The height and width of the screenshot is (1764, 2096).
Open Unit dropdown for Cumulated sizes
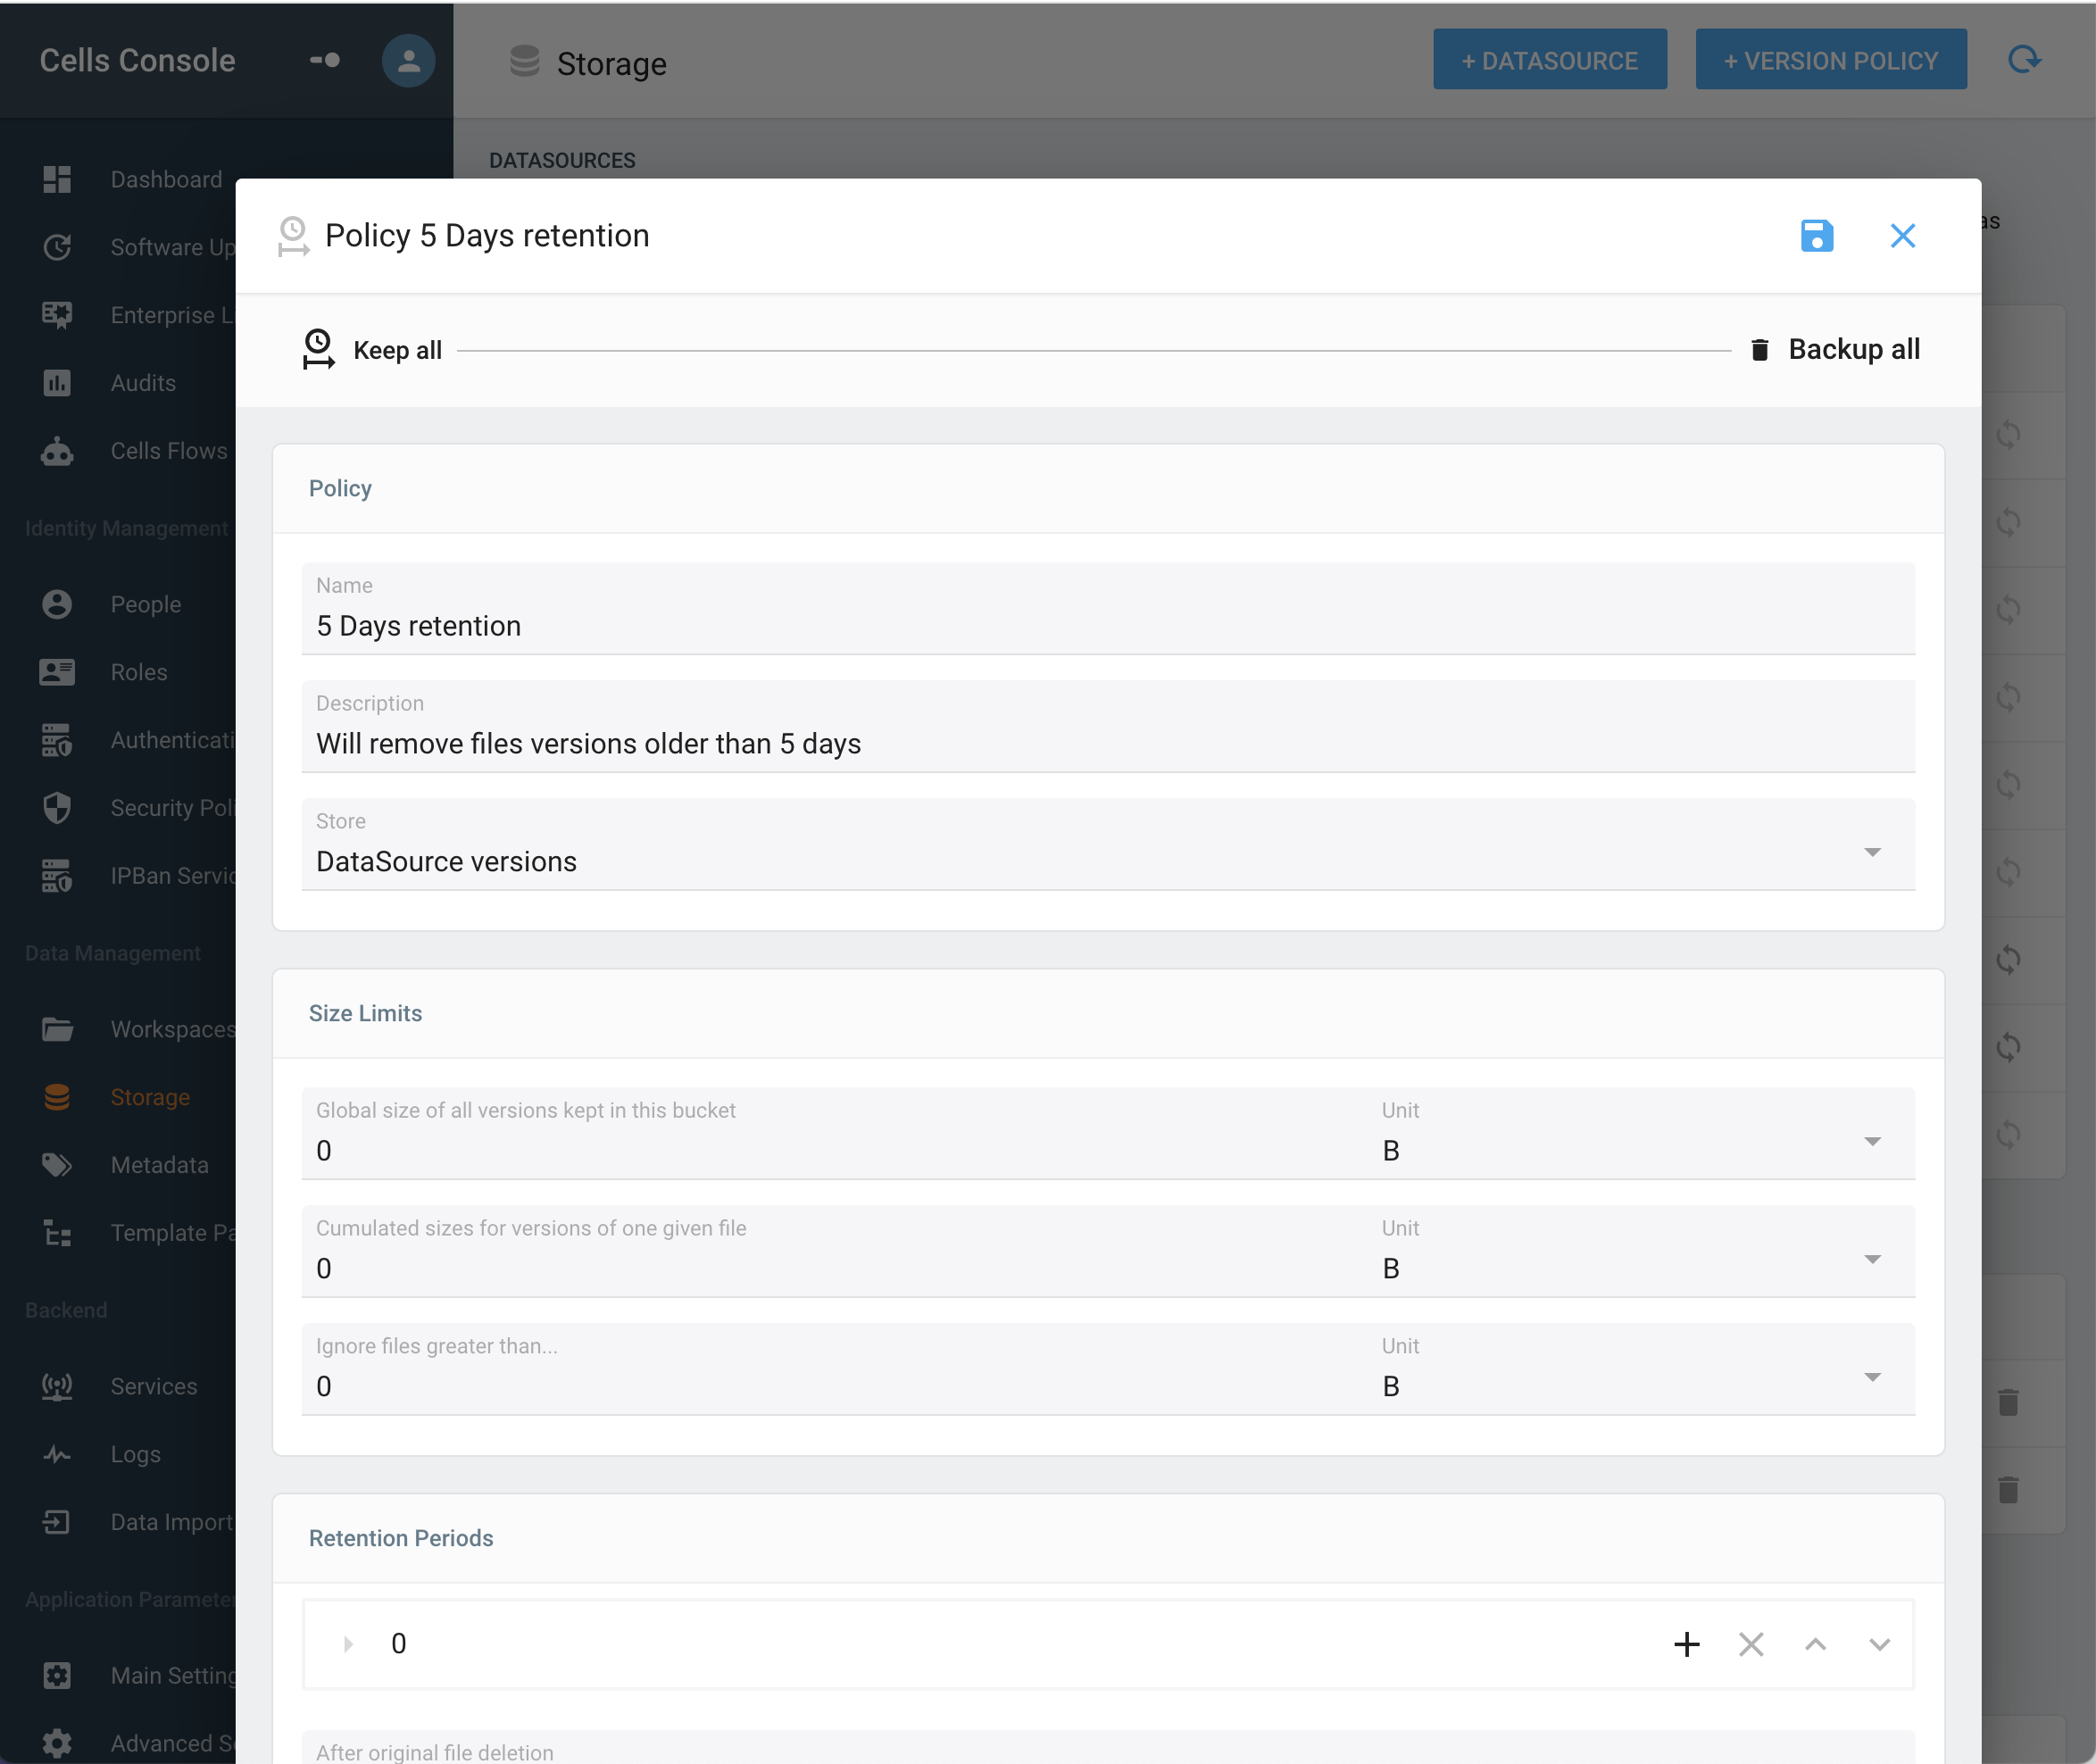1642,1252
